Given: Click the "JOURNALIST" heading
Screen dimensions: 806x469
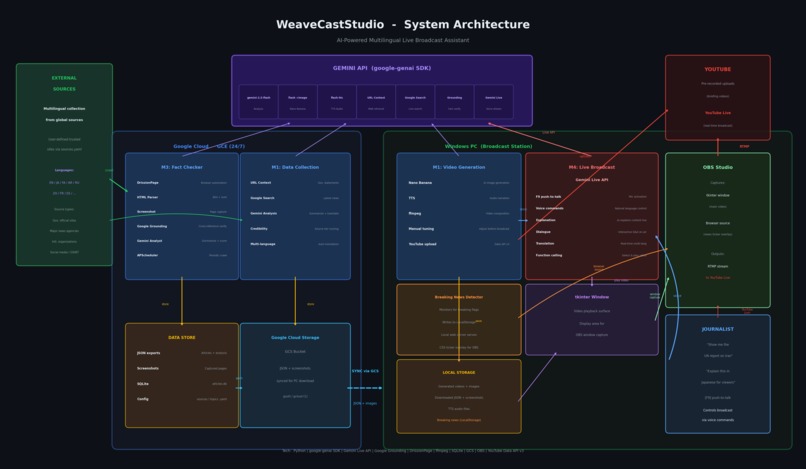Looking at the screenshot, I should pos(718,329).
